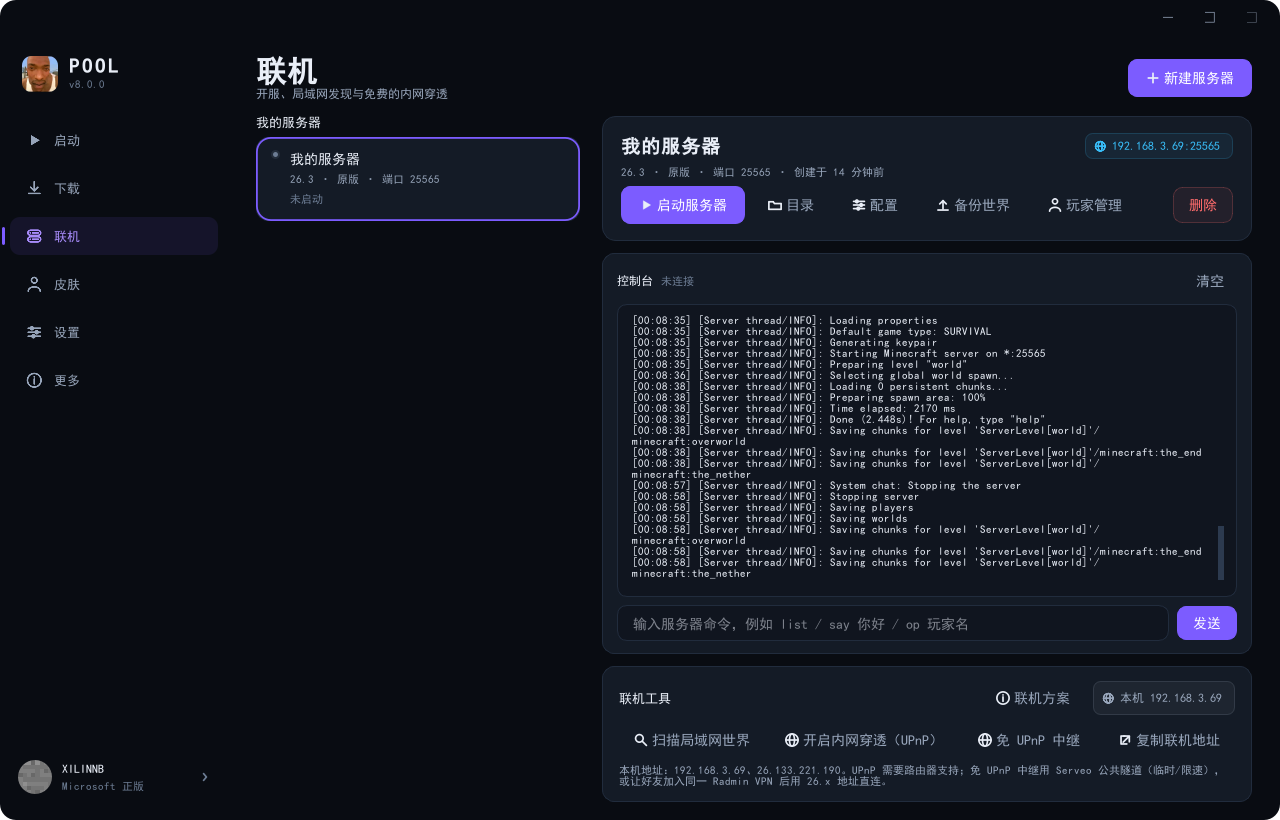Click the 我的服务器 section heading above the list
Image resolution: width=1280 pixels, height=820 pixels.
pos(288,122)
